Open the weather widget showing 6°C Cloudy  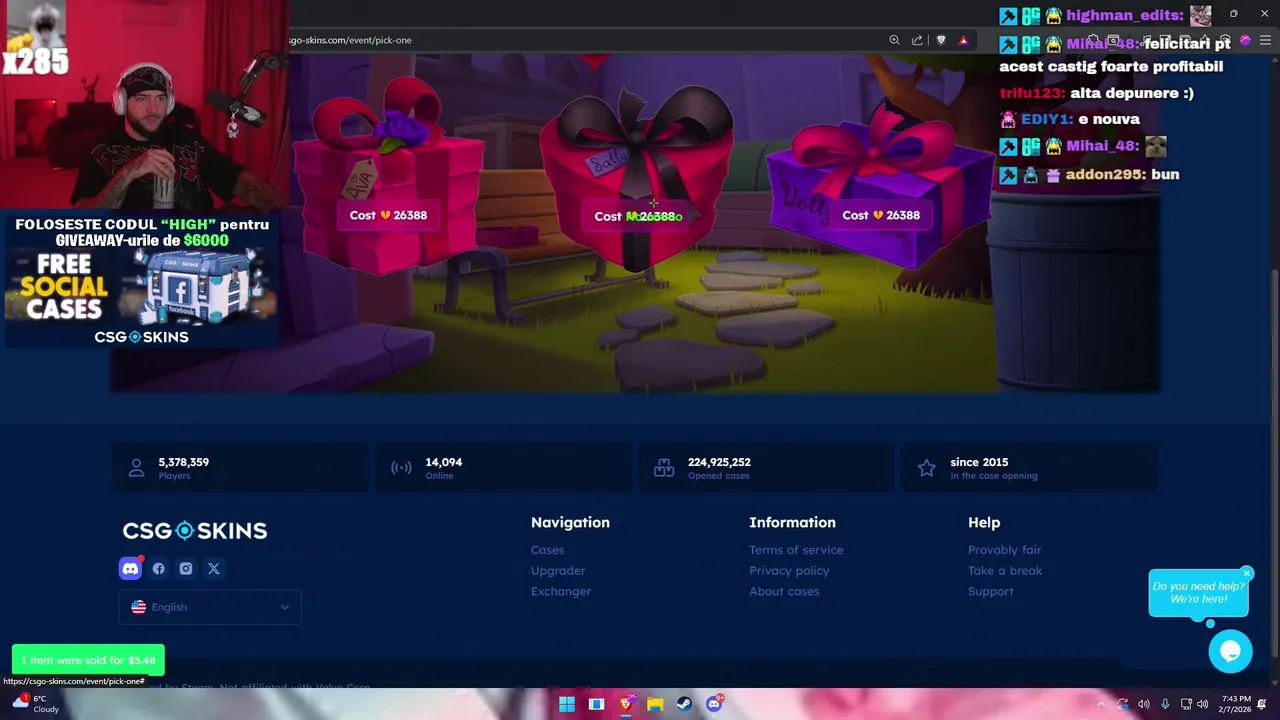pos(35,704)
